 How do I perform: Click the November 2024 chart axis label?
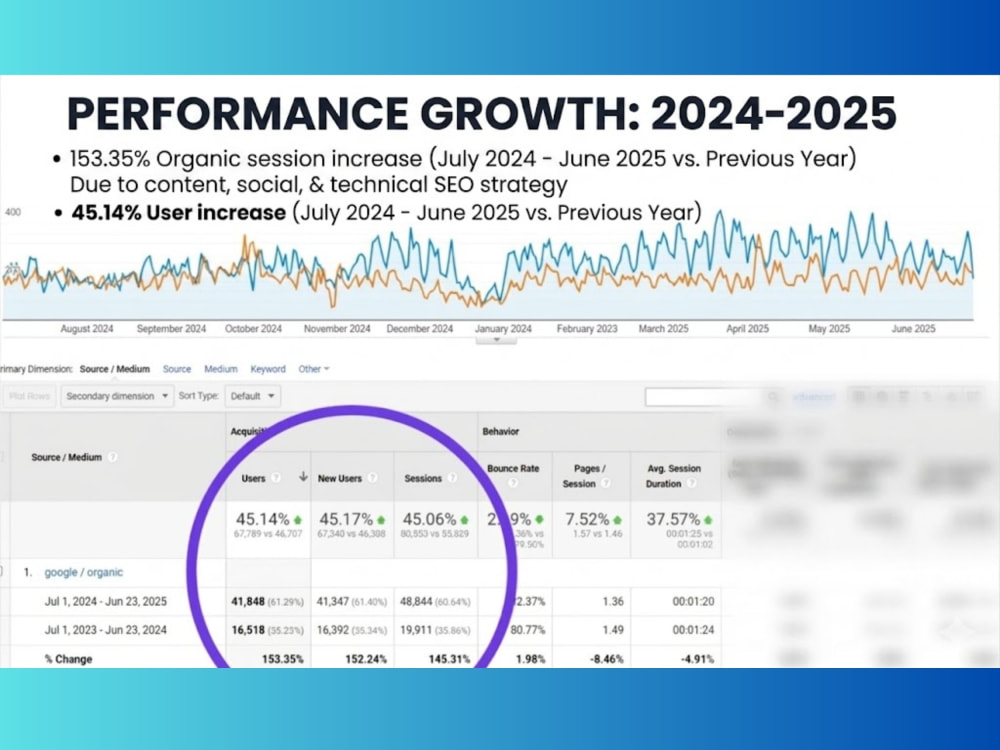click(337, 328)
